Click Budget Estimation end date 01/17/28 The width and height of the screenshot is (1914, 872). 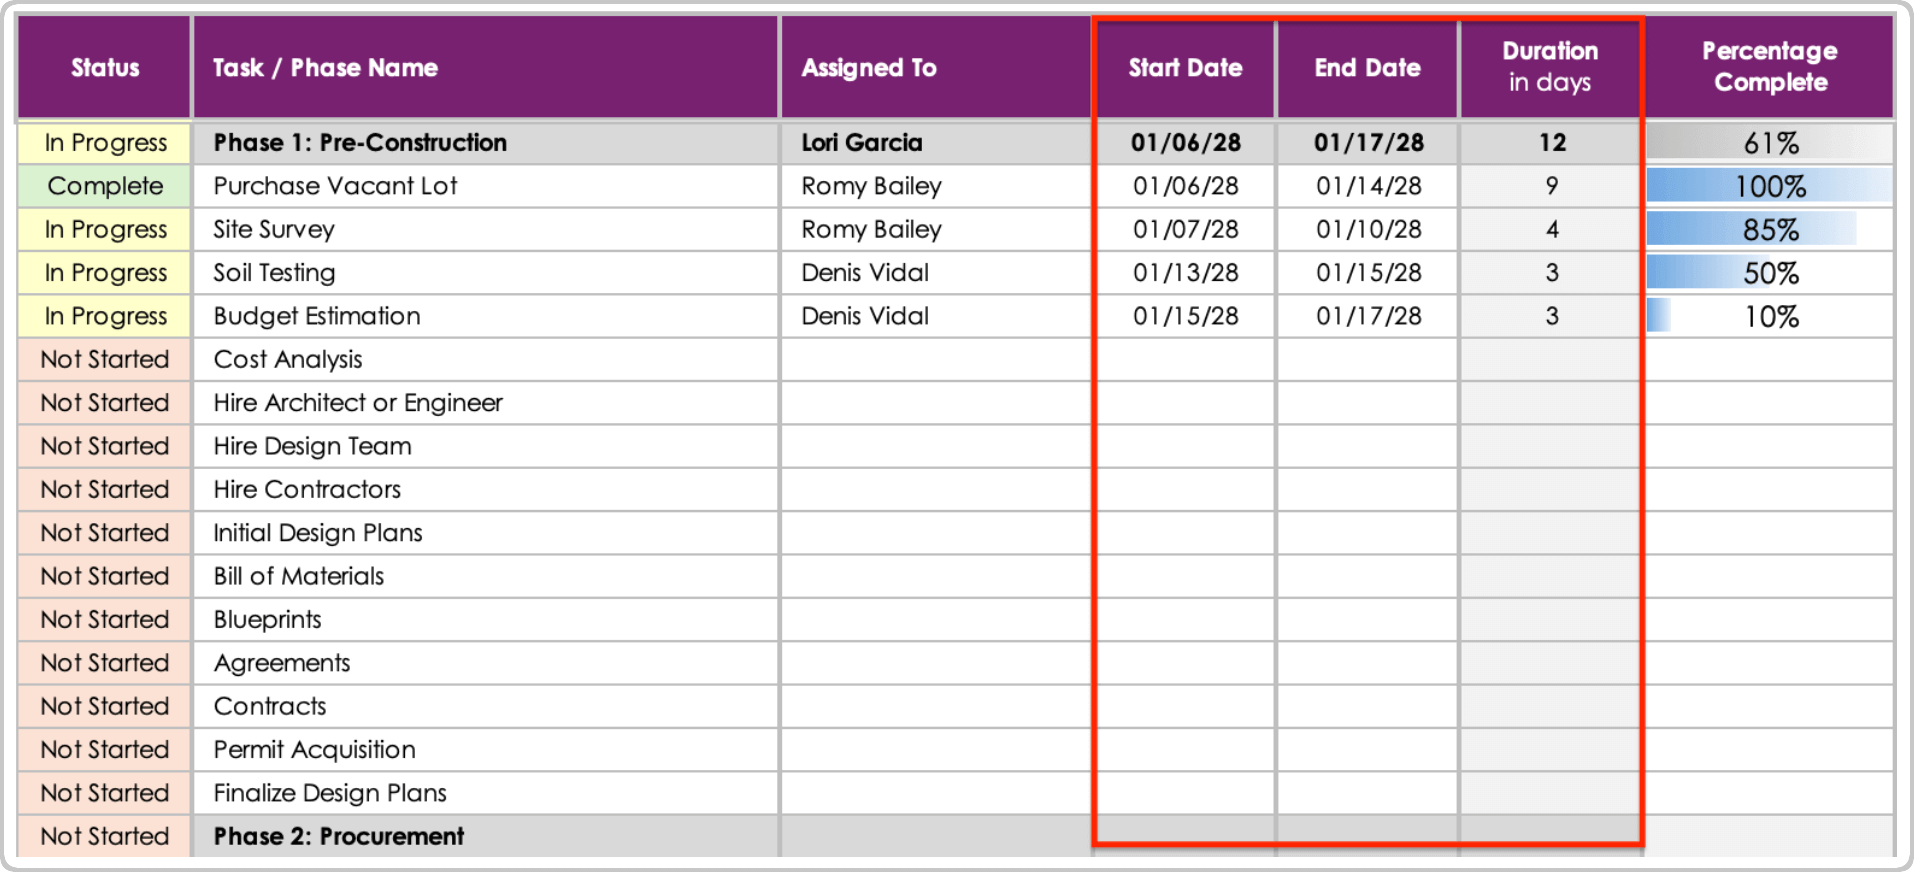tap(1368, 316)
